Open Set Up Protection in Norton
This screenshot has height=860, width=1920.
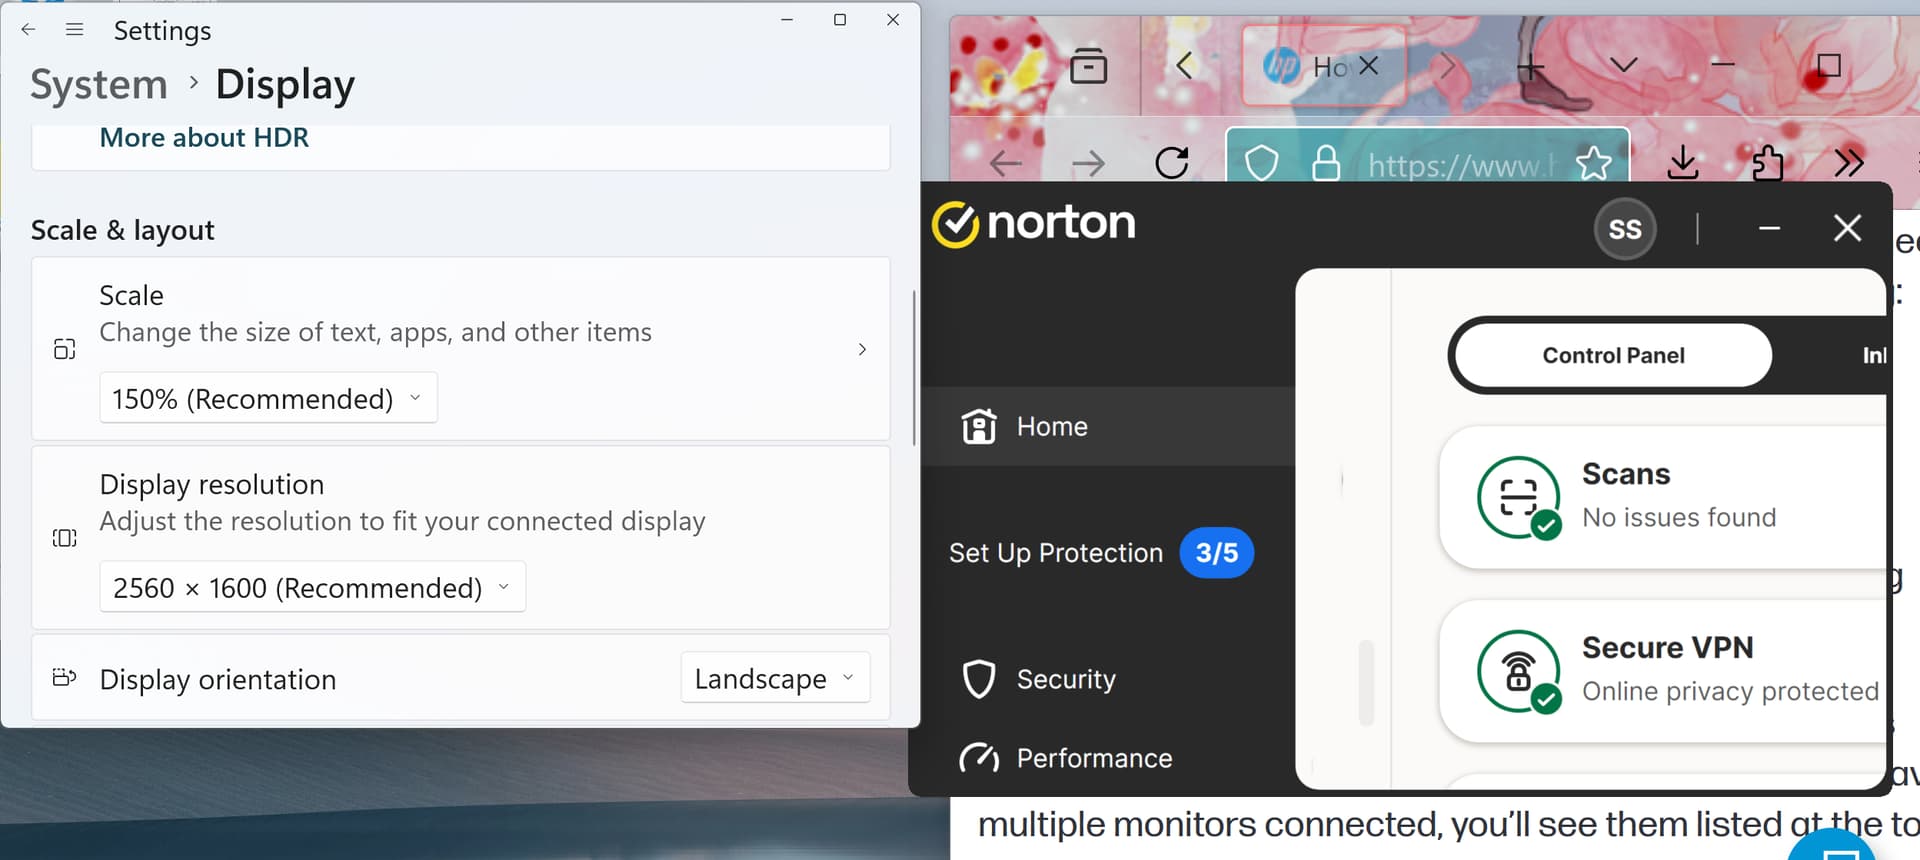point(1056,553)
